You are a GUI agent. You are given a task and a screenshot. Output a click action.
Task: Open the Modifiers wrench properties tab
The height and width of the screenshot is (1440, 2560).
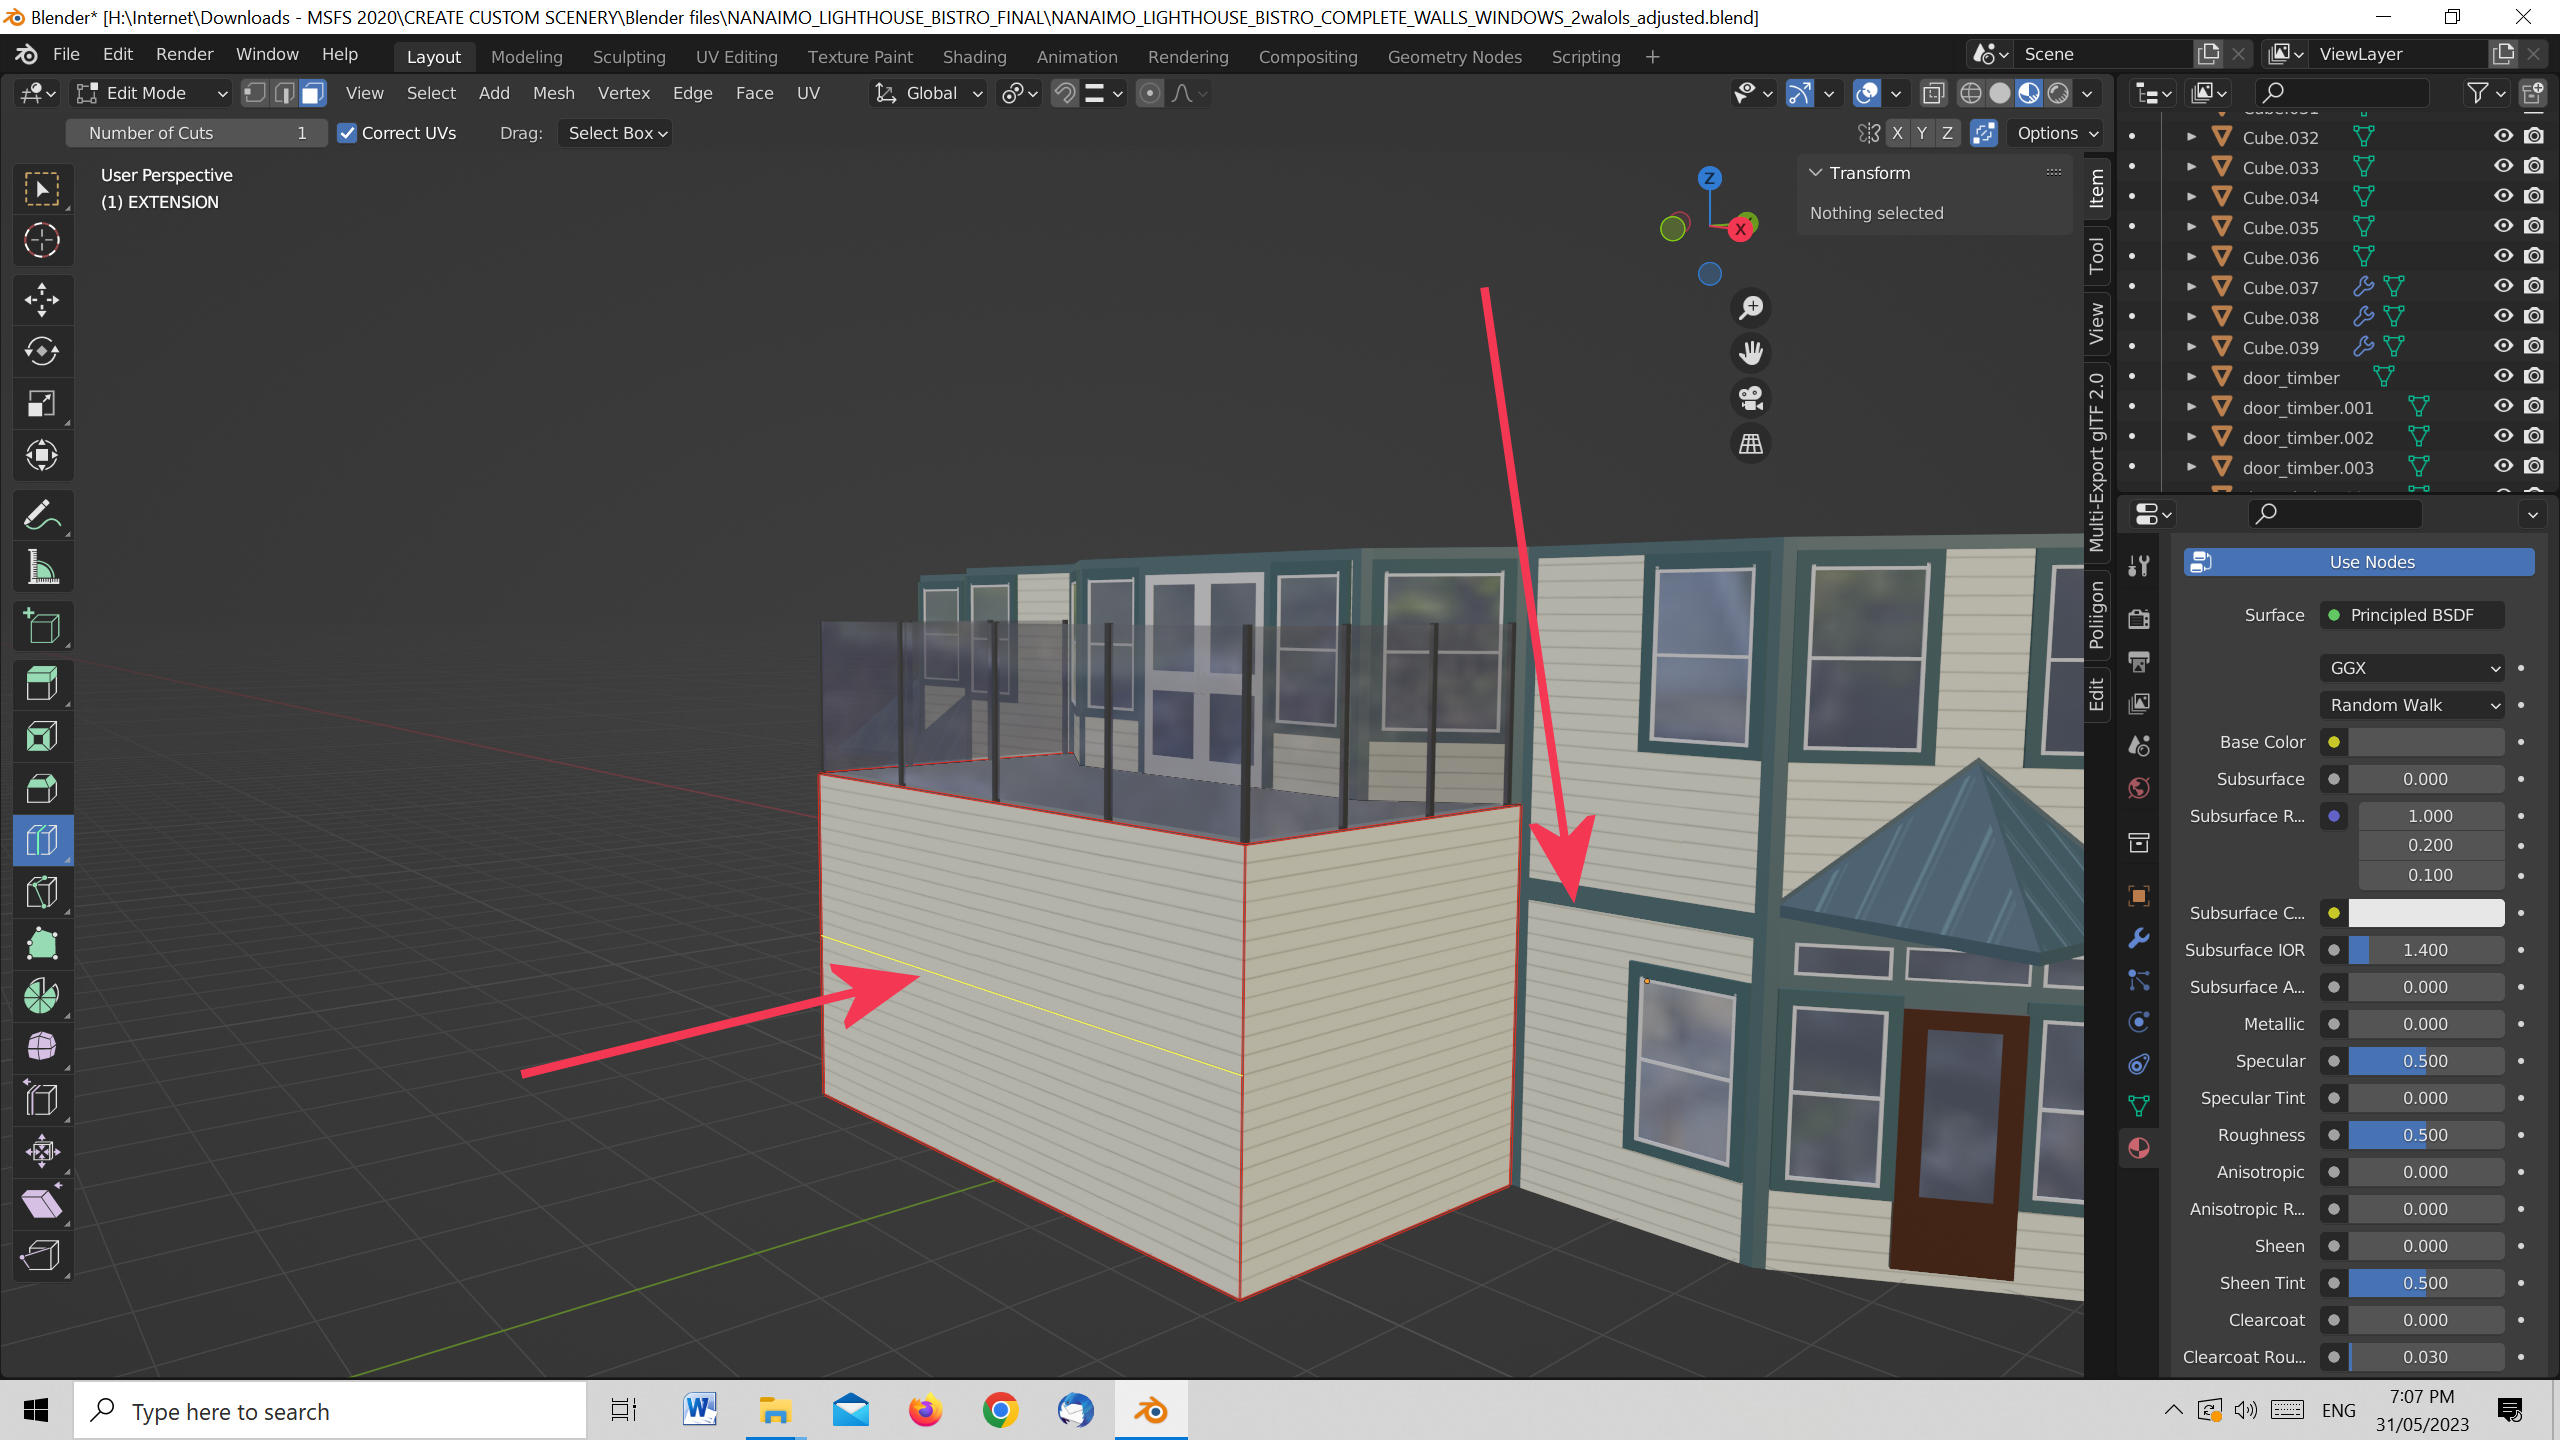[2139, 938]
